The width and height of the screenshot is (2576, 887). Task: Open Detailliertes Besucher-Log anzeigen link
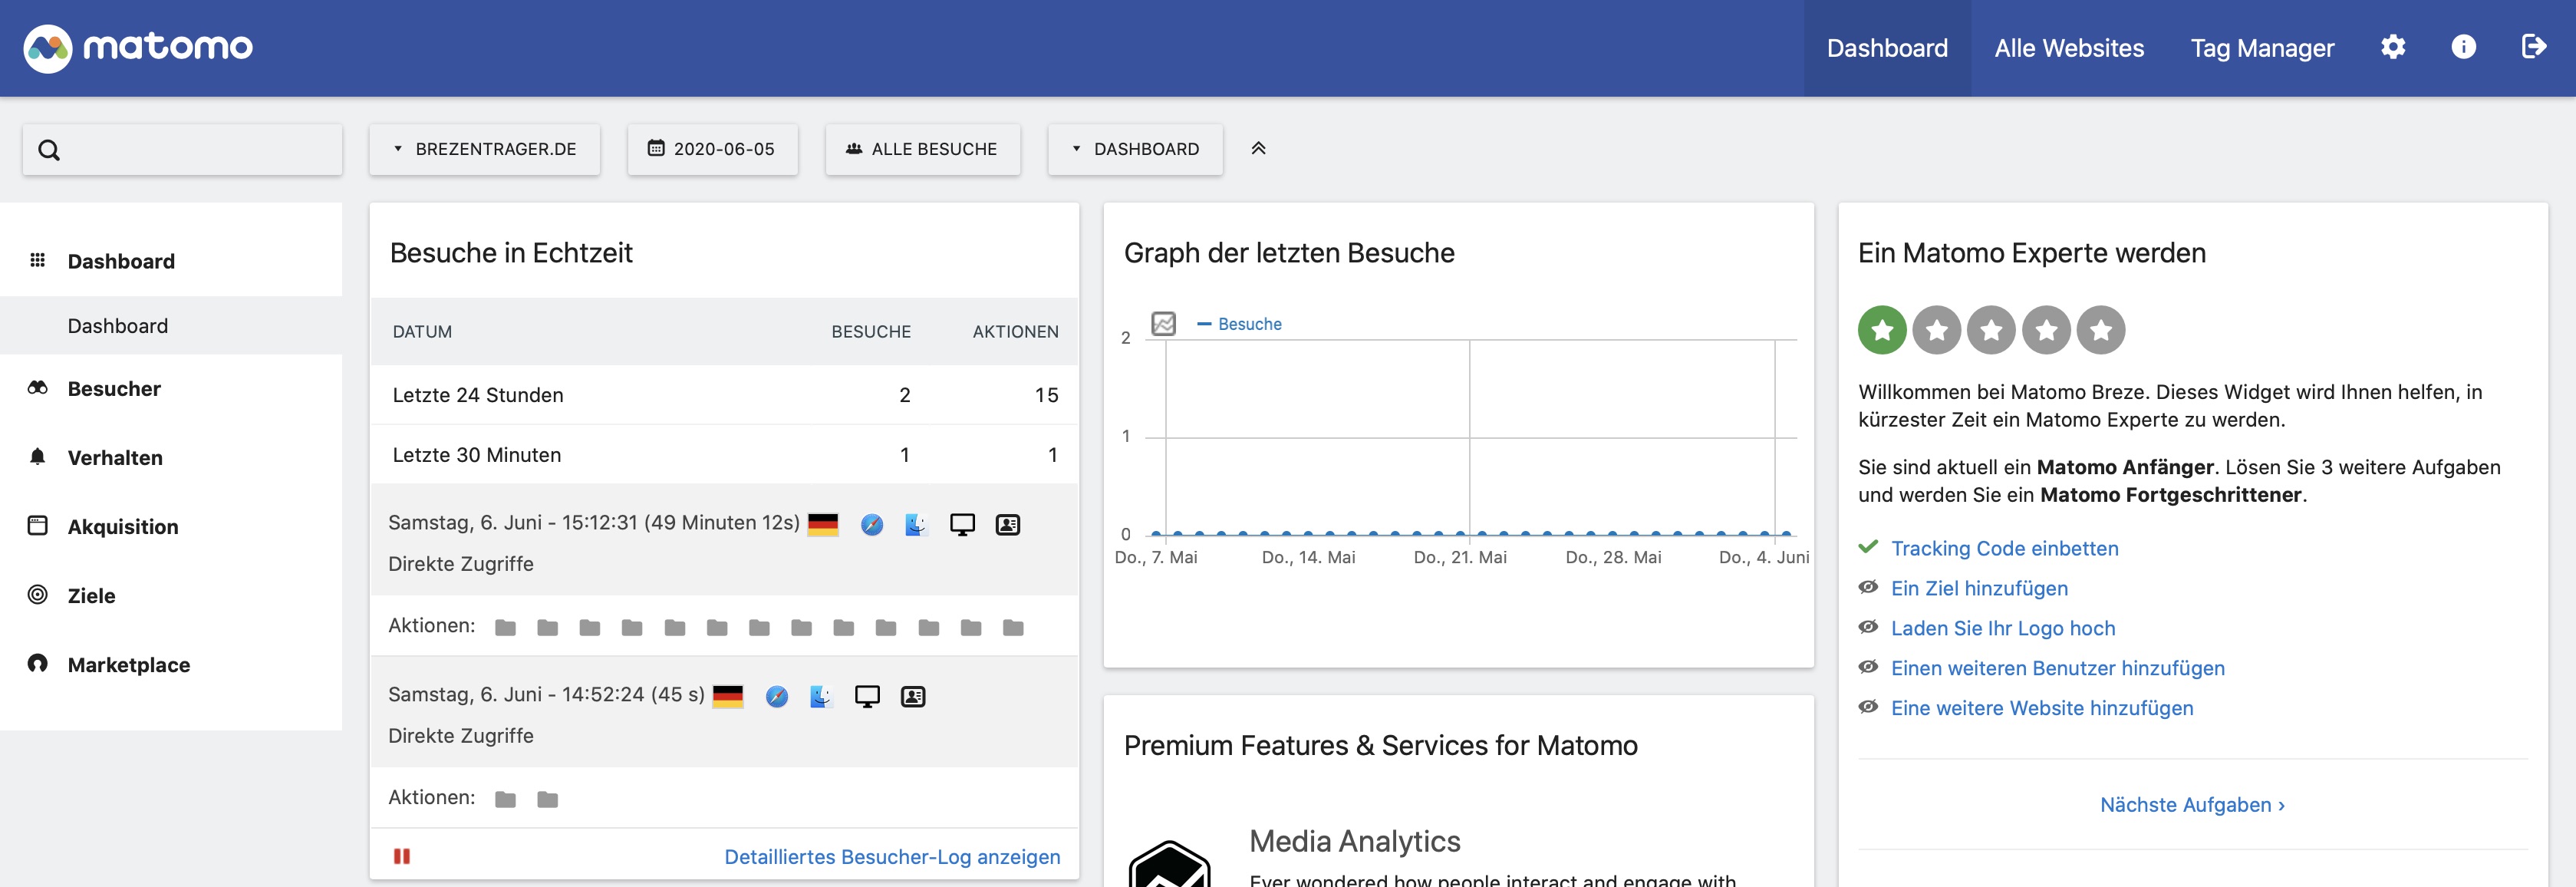(892, 857)
